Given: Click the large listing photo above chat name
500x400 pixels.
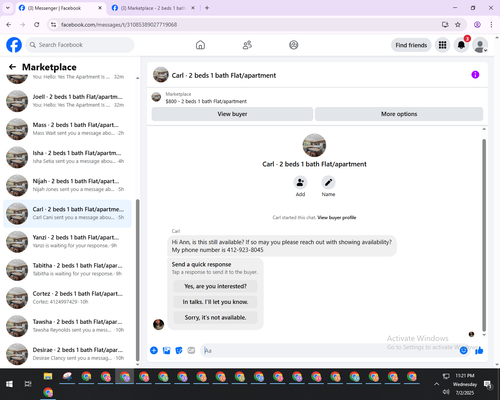Looking at the screenshot, I should [x=314, y=145].
